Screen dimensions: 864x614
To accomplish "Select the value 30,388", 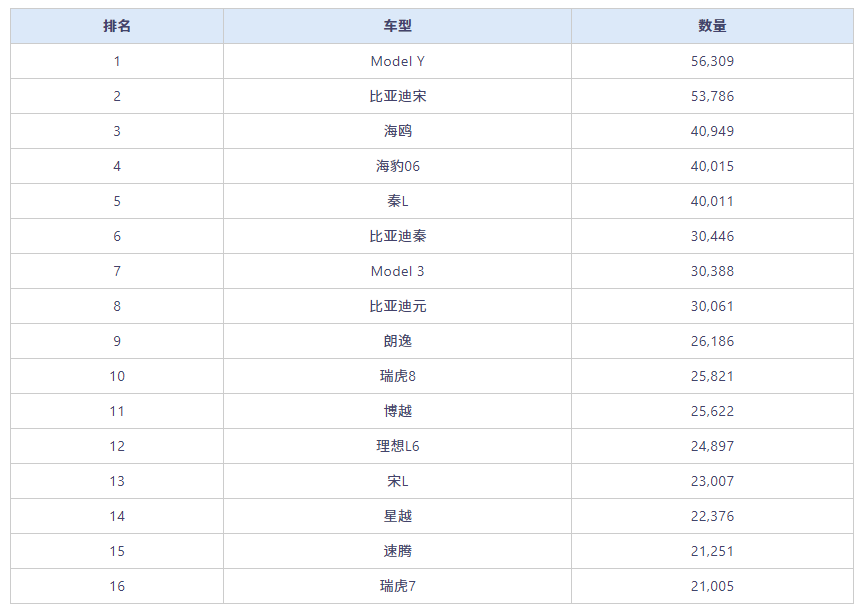I will point(712,271).
